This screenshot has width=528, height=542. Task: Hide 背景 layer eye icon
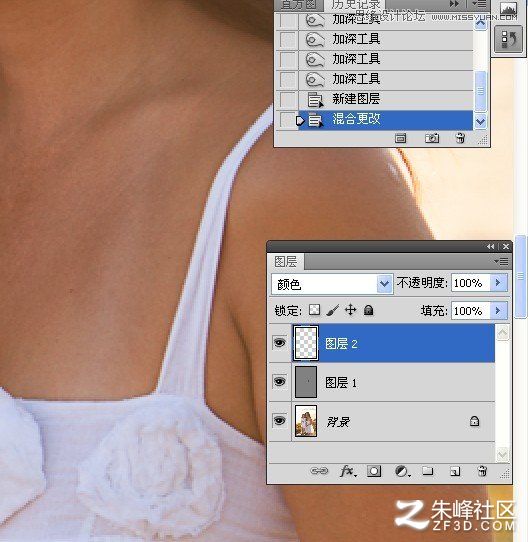tap(280, 421)
